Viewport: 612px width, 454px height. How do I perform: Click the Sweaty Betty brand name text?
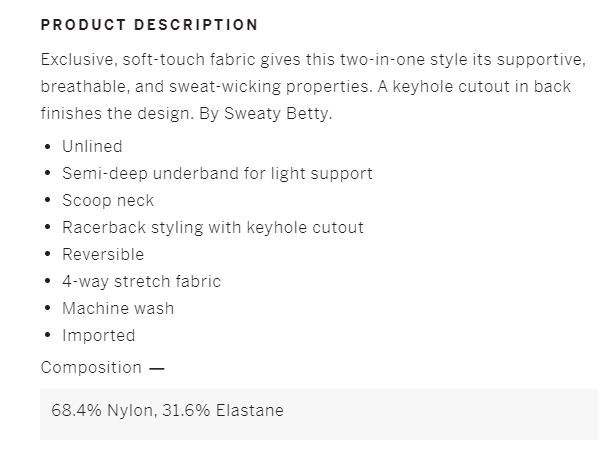click(x=277, y=114)
